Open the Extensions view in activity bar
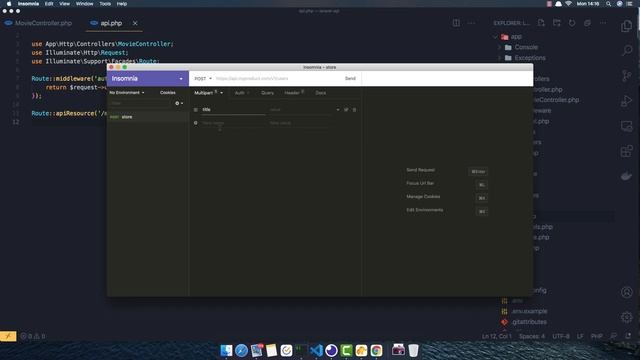 (627, 151)
